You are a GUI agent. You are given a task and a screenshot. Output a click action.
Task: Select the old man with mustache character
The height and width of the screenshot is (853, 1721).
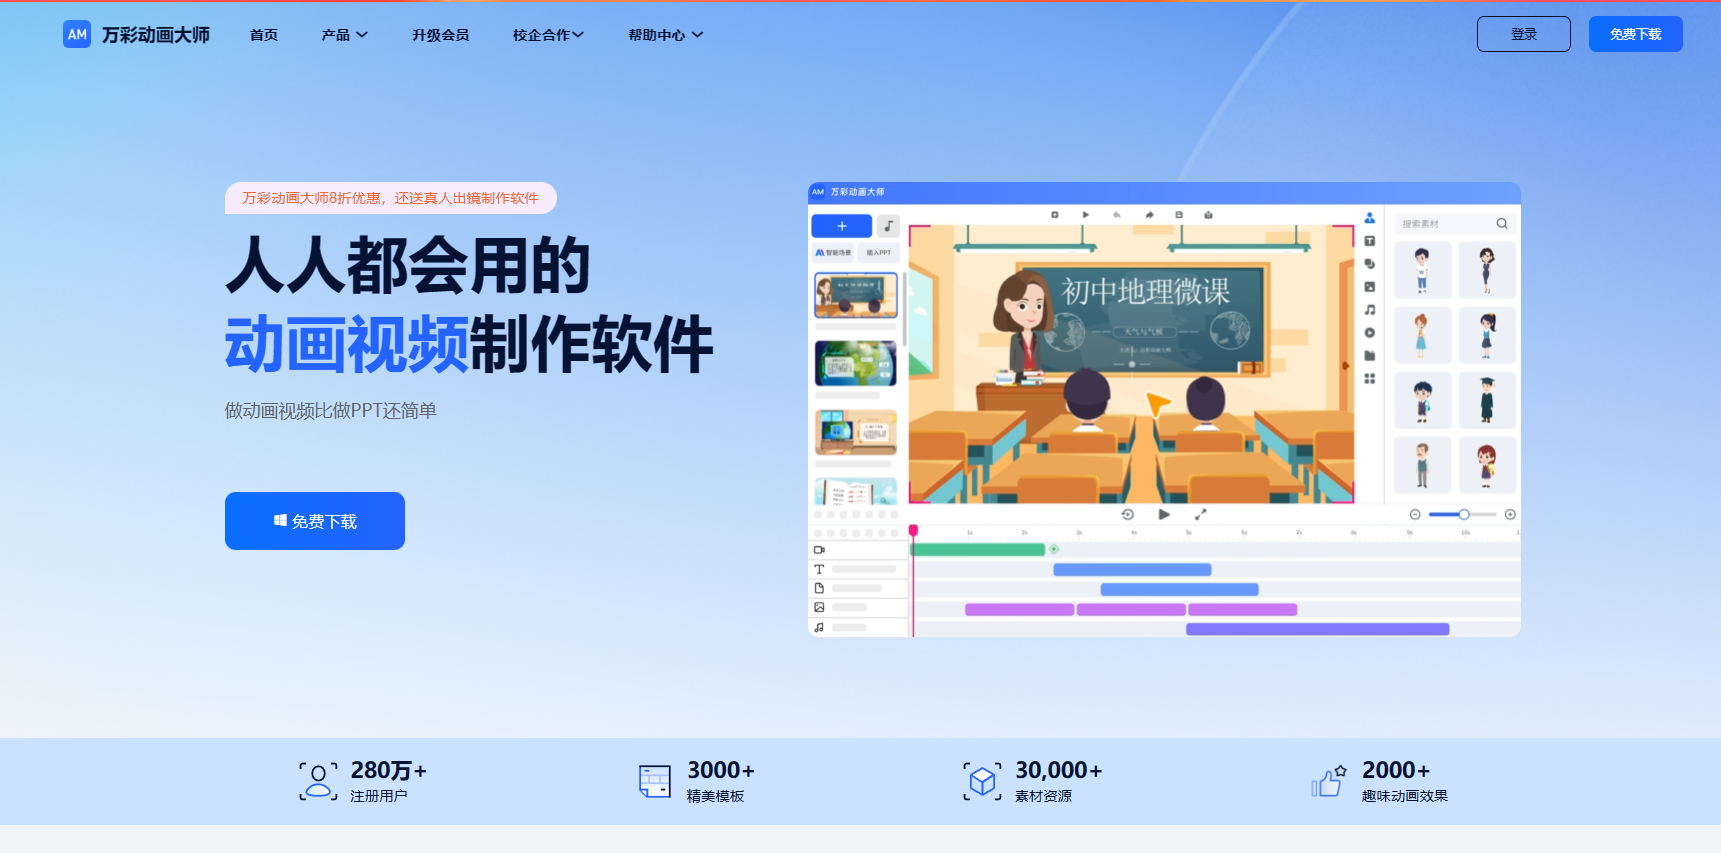pos(1422,465)
